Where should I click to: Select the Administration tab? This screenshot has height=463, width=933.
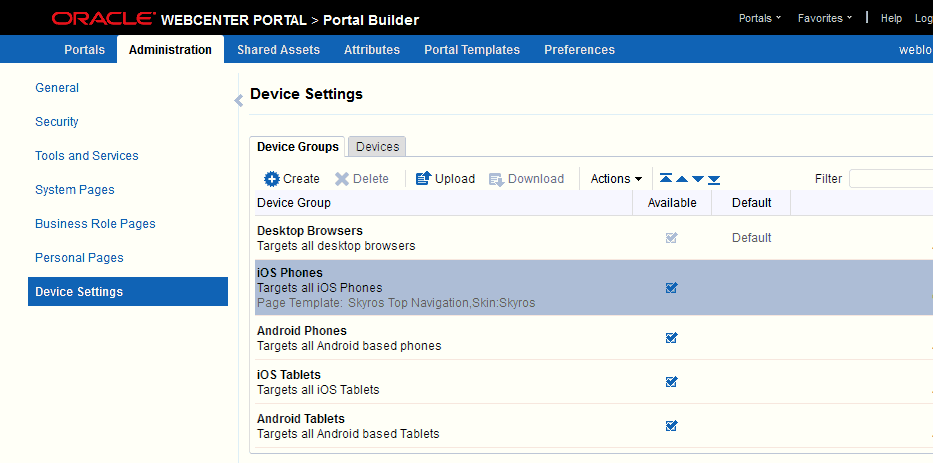(x=170, y=50)
